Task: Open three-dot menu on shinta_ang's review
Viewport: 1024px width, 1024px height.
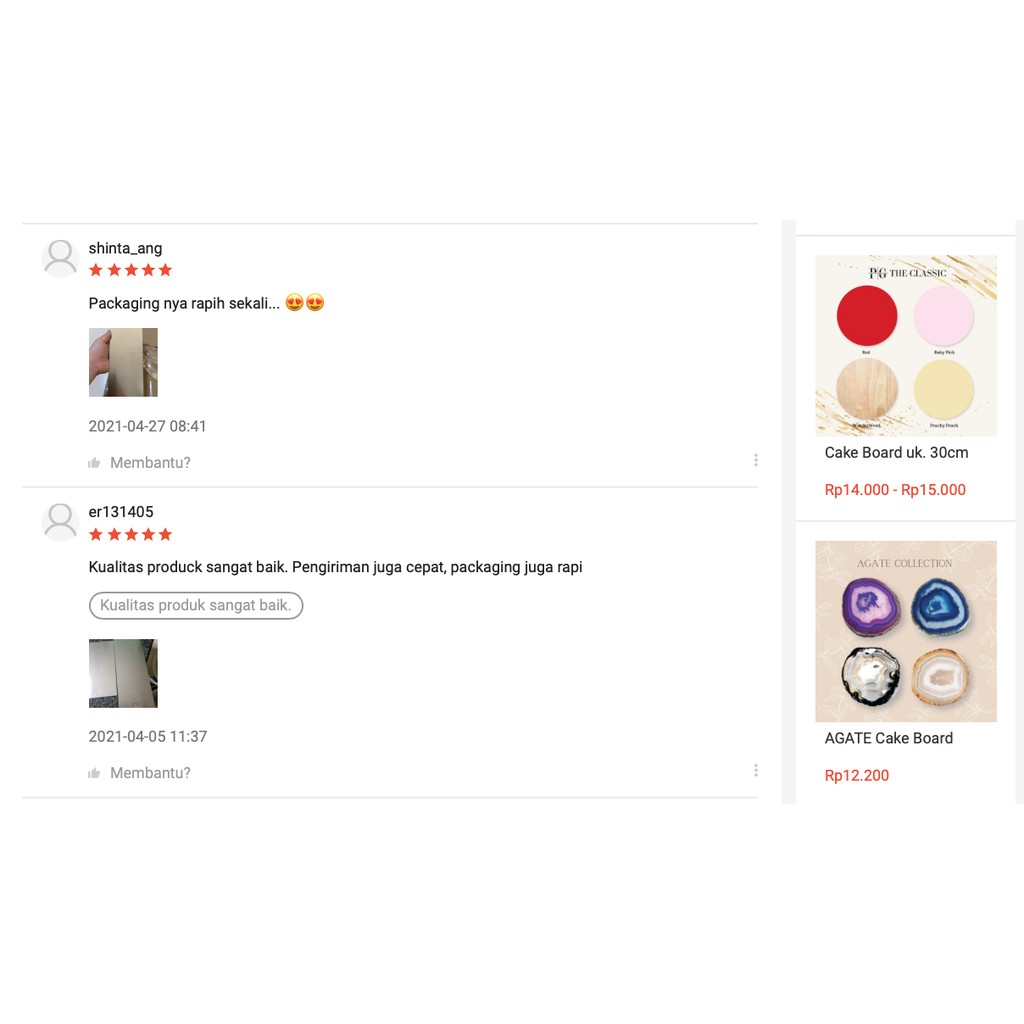Action: click(756, 460)
